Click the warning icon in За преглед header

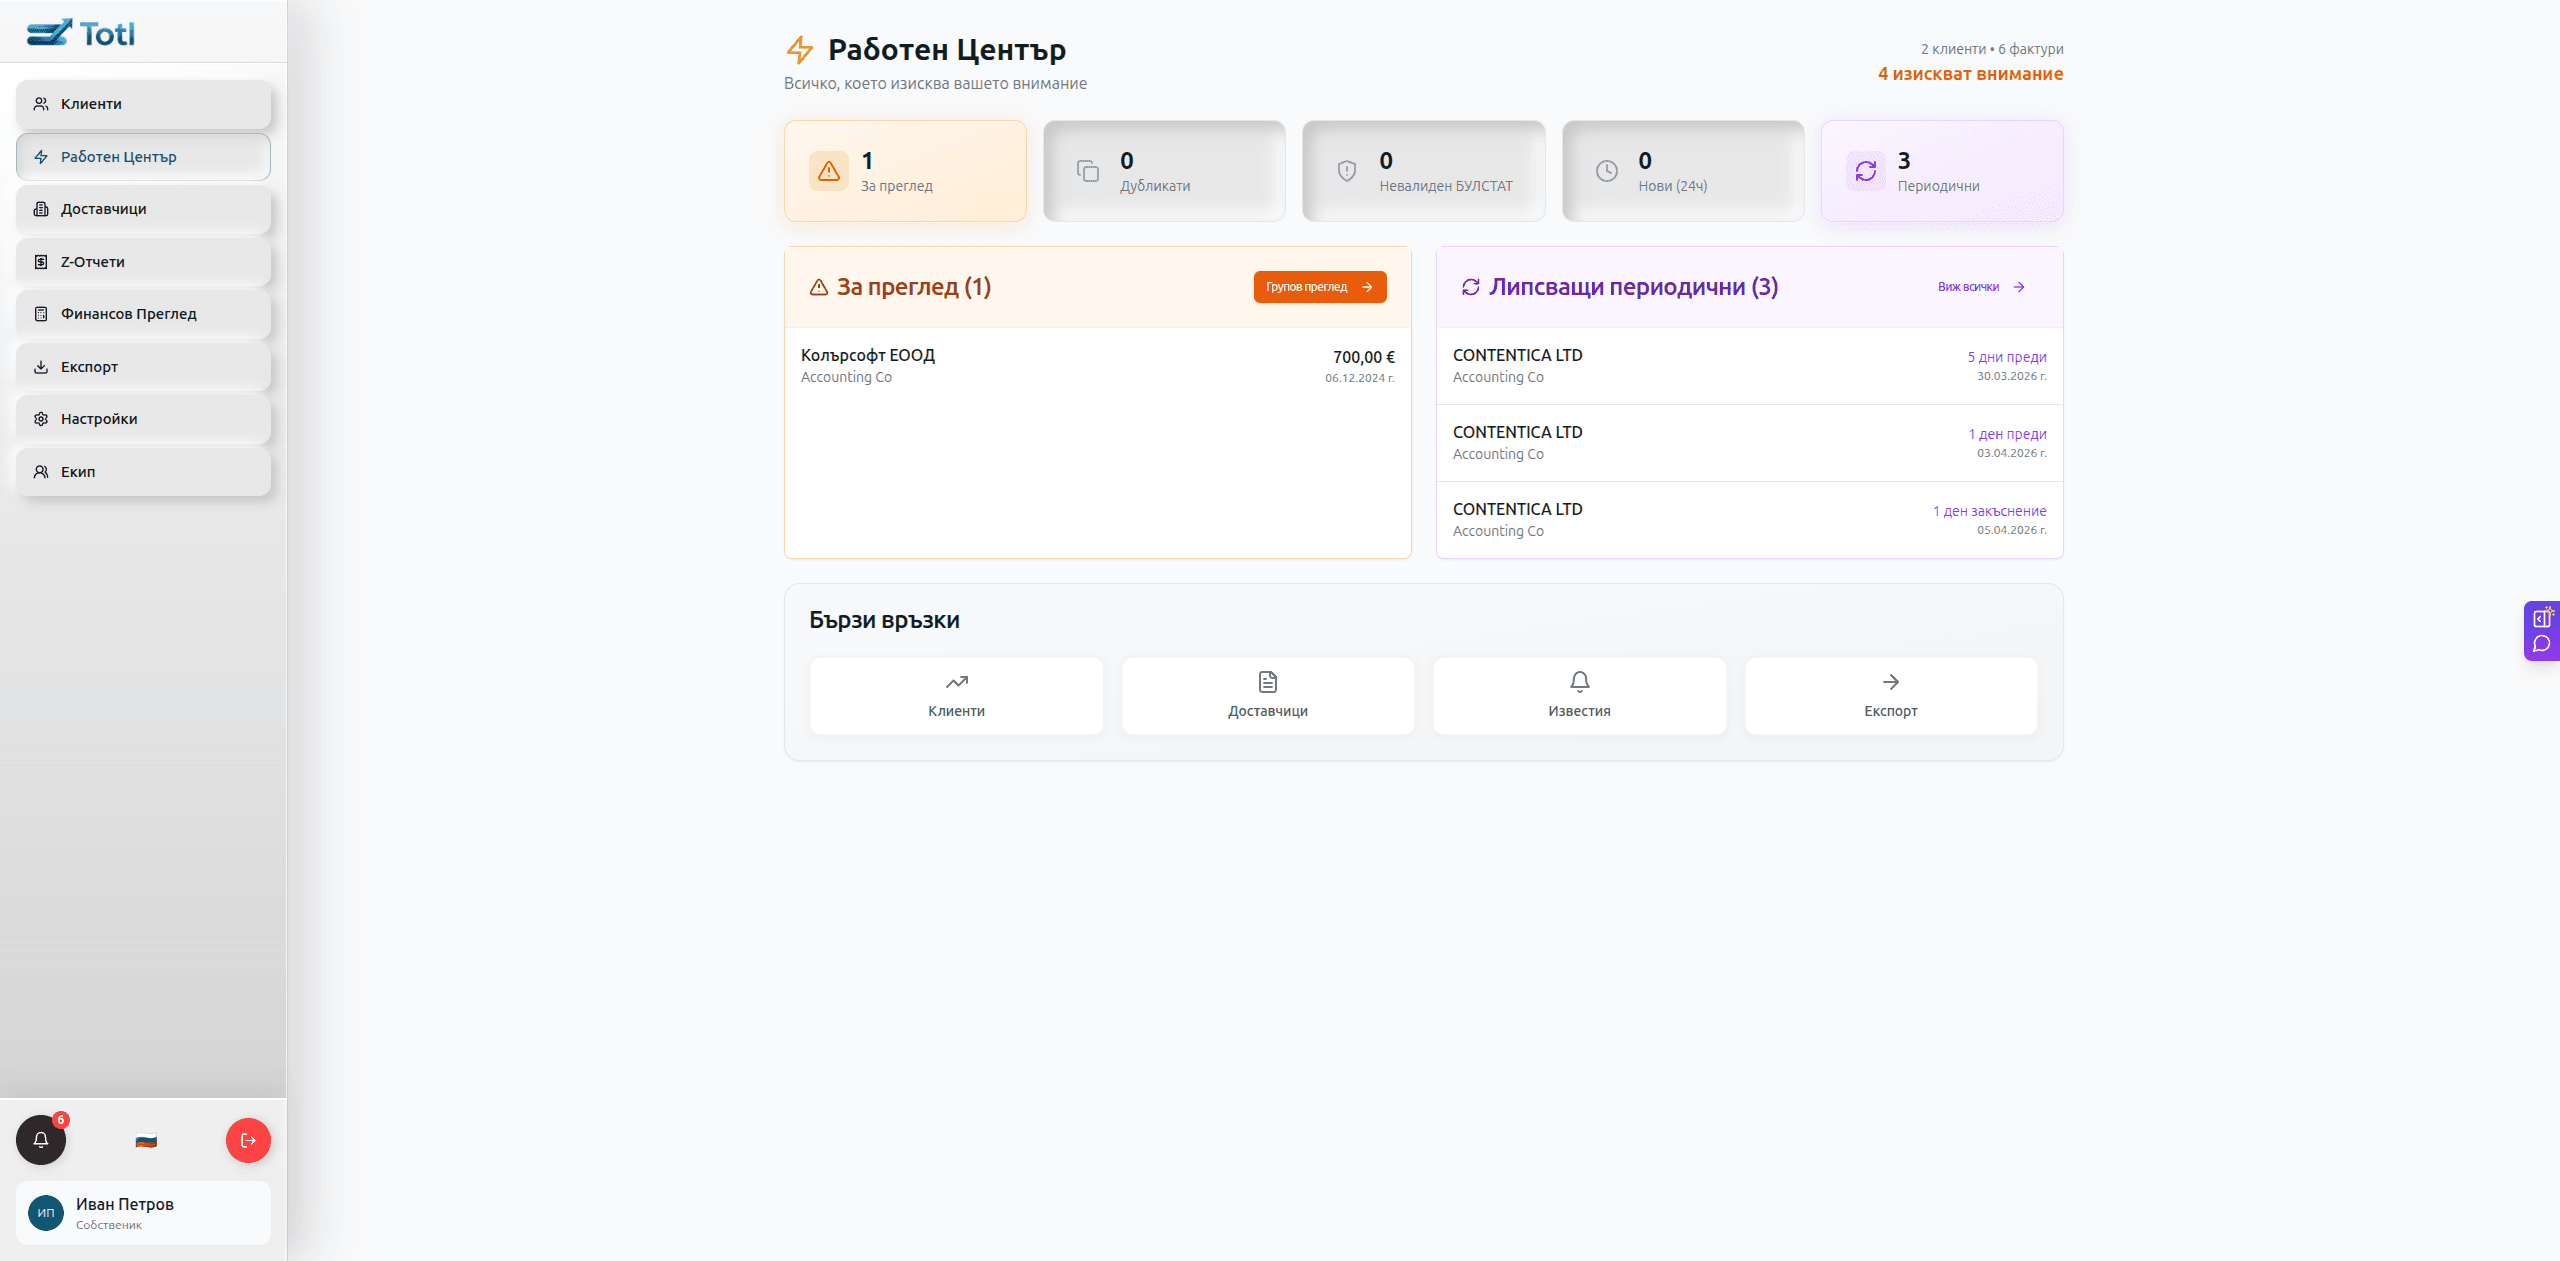pos(819,287)
